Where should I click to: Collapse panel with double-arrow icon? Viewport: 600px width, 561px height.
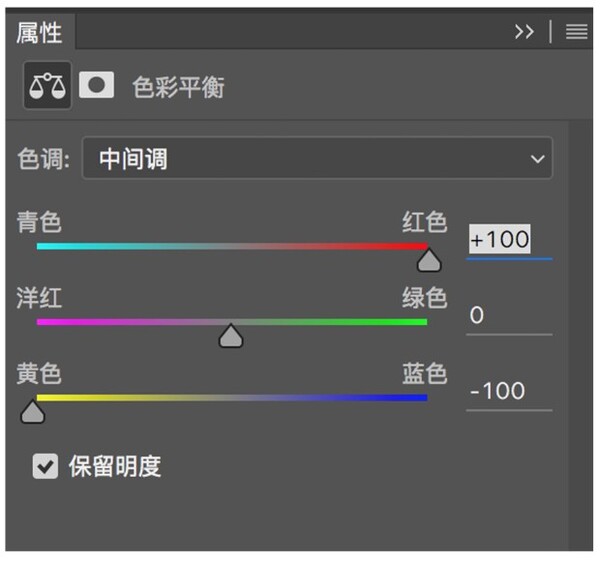pos(524,32)
